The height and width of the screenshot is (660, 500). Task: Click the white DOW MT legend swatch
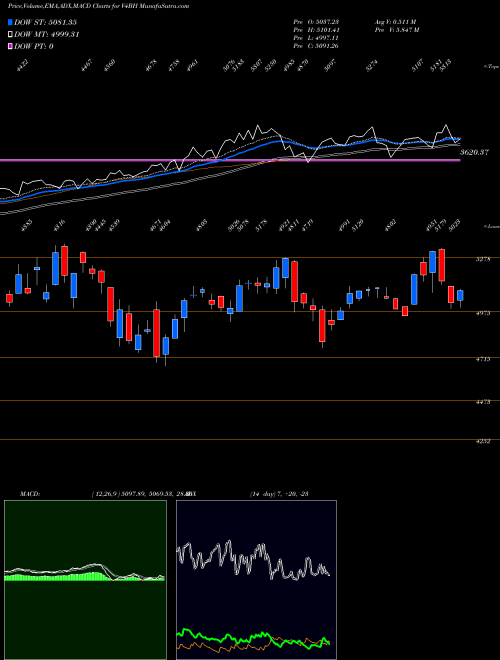(x=10, y=35)
